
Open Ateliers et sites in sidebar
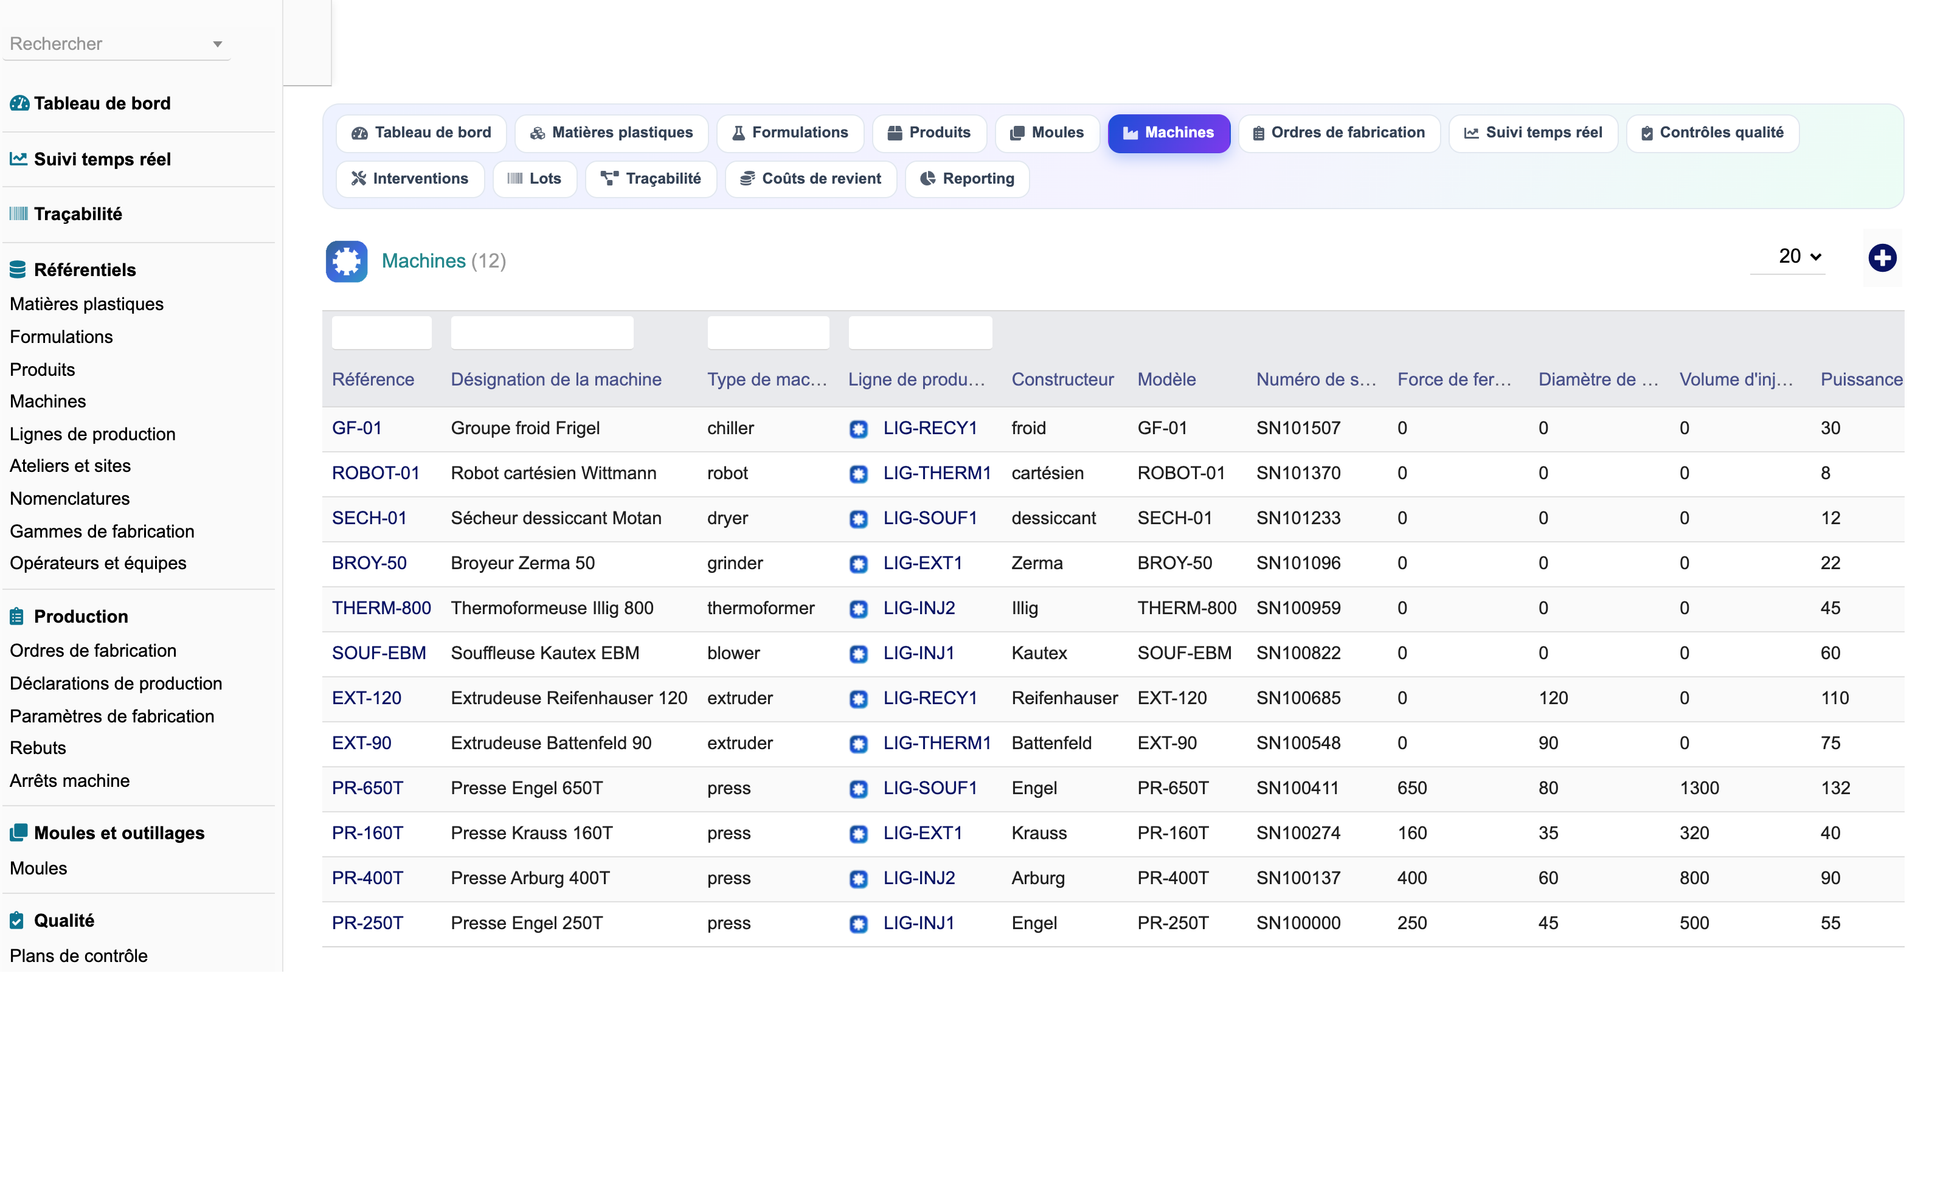click(x=70, y=466)
